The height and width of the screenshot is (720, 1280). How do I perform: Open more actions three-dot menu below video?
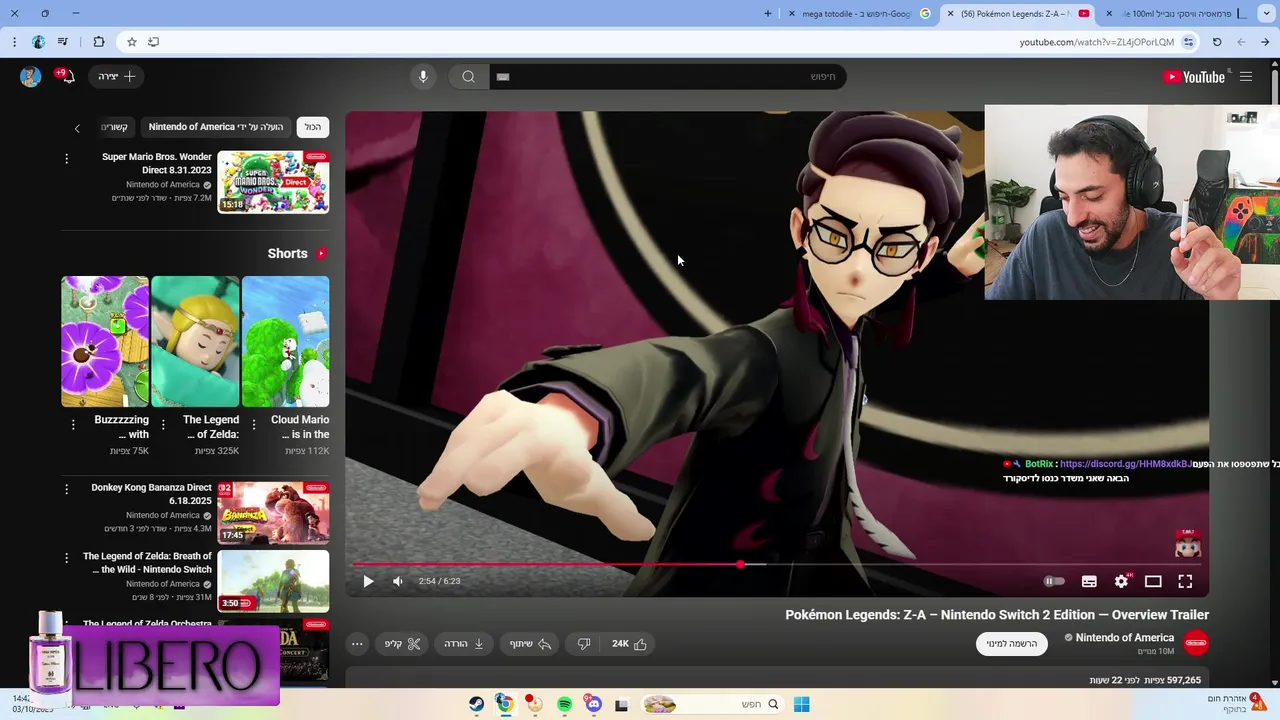click(357, 644)
